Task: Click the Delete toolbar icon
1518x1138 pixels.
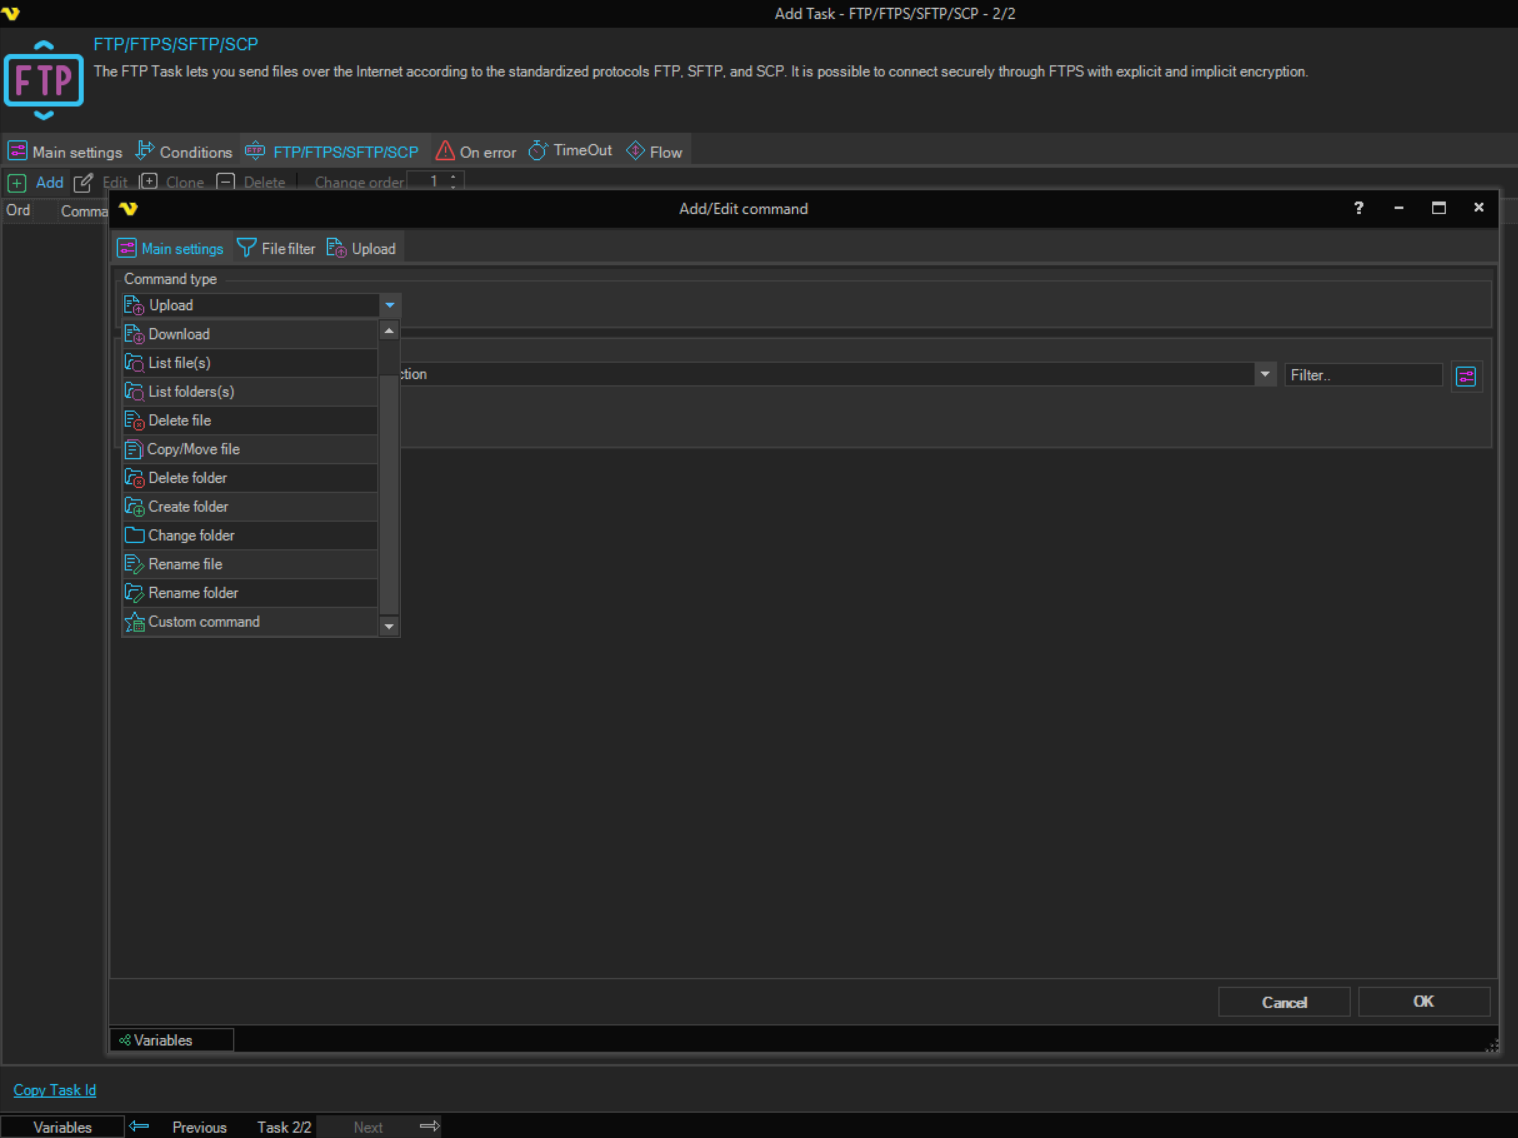Action: (226, 181)
